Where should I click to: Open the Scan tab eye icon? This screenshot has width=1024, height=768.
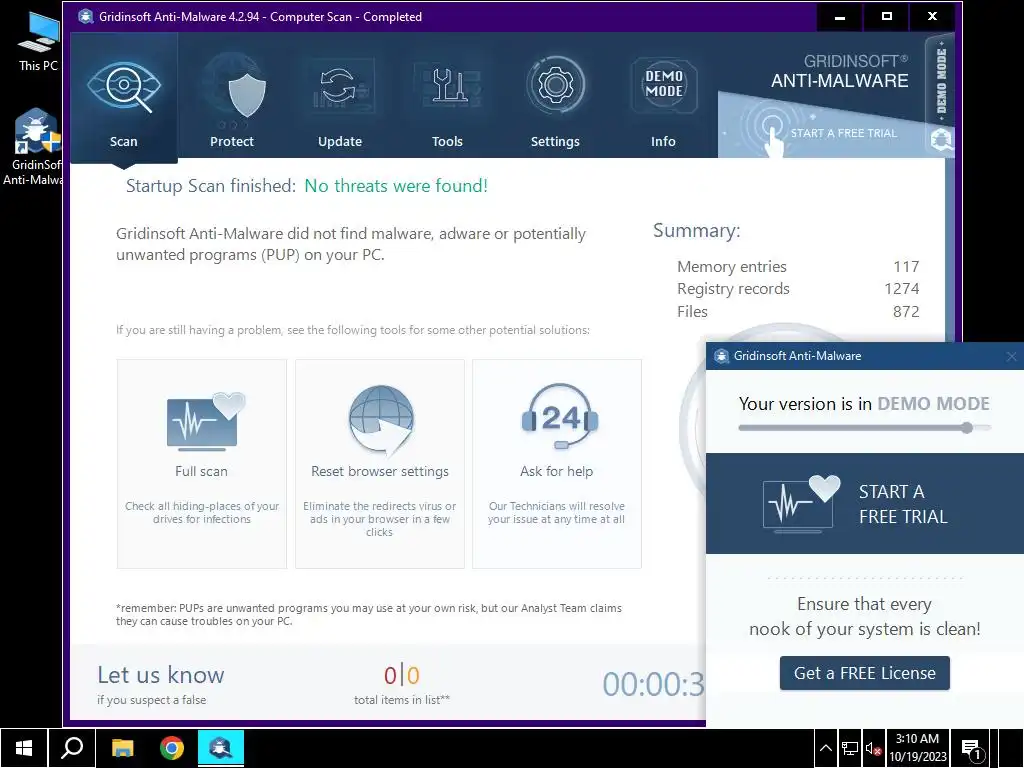pos(123,87)
